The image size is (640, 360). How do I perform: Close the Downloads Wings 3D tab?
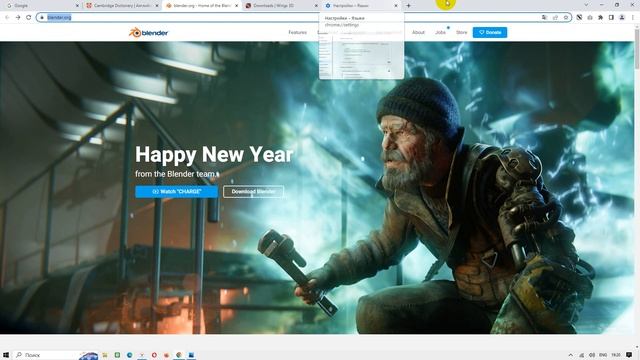pos(316,6)
